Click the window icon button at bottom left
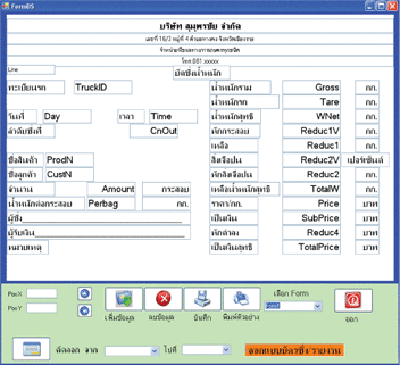 31,349
